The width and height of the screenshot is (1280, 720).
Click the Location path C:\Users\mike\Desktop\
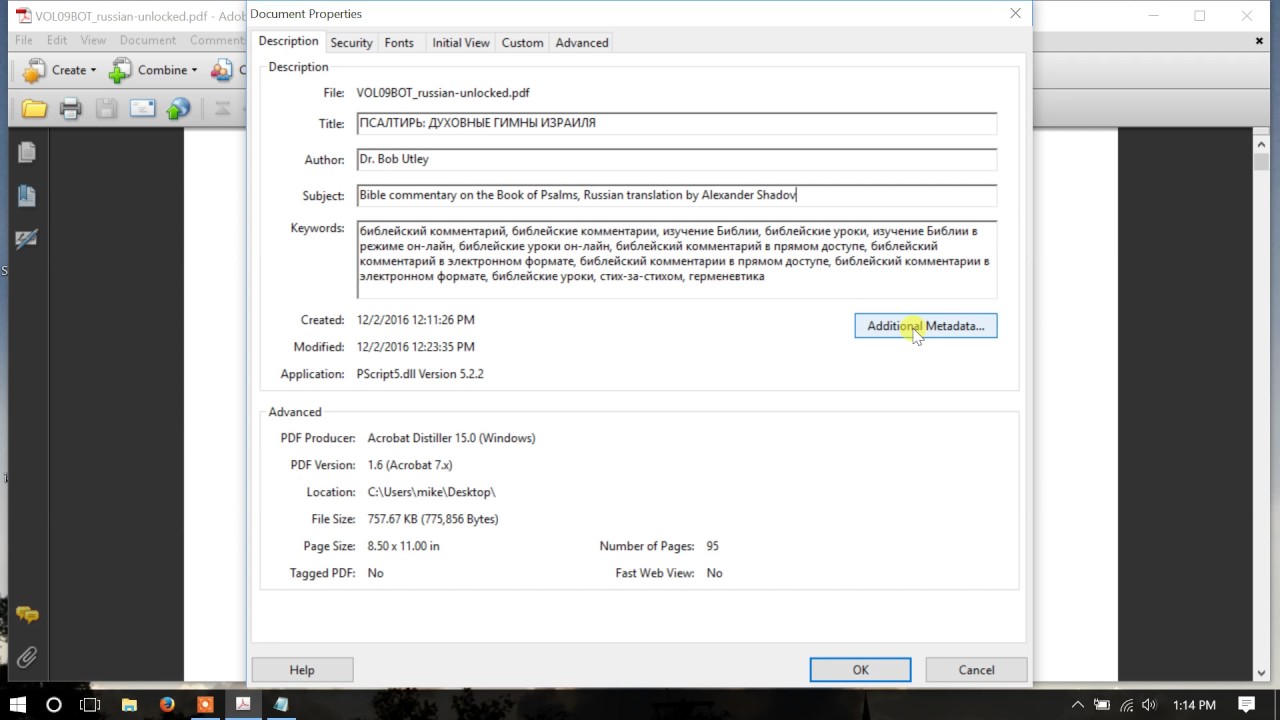point(431,492)
